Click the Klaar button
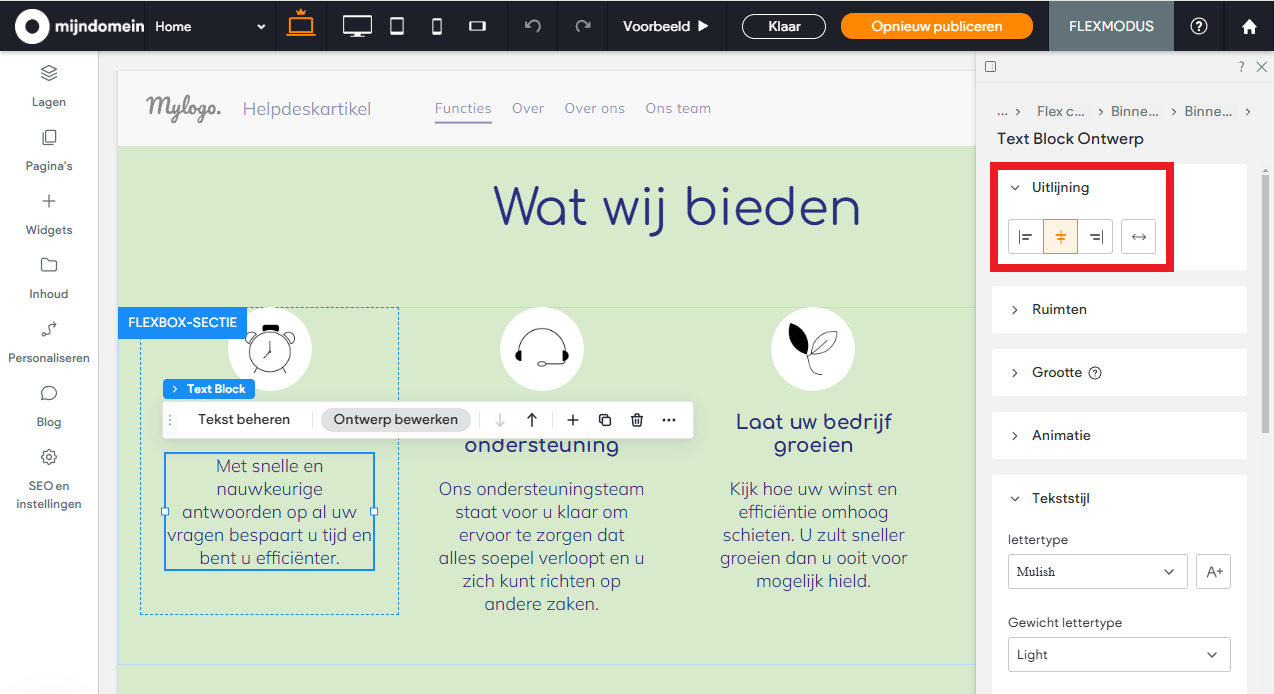 (783, 26)
